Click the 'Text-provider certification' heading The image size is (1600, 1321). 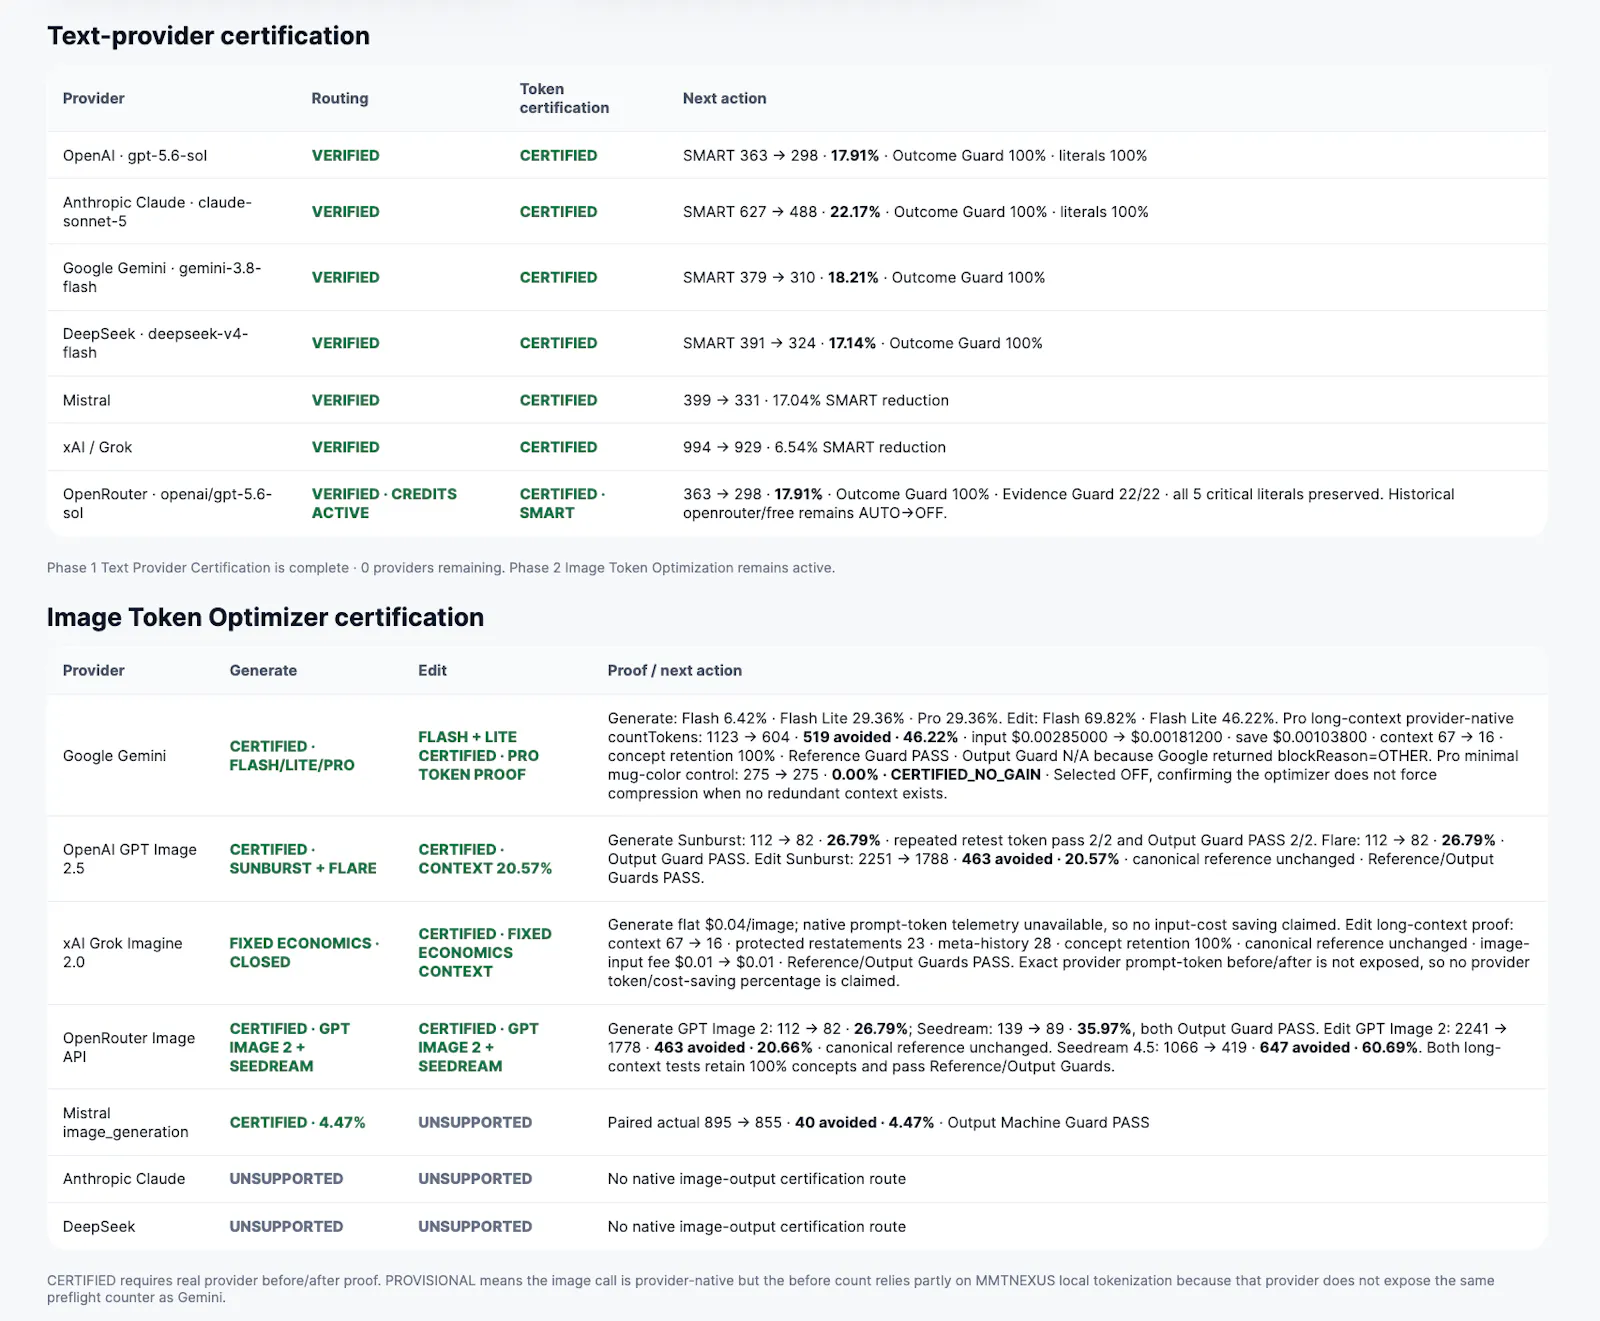[208, 36]
